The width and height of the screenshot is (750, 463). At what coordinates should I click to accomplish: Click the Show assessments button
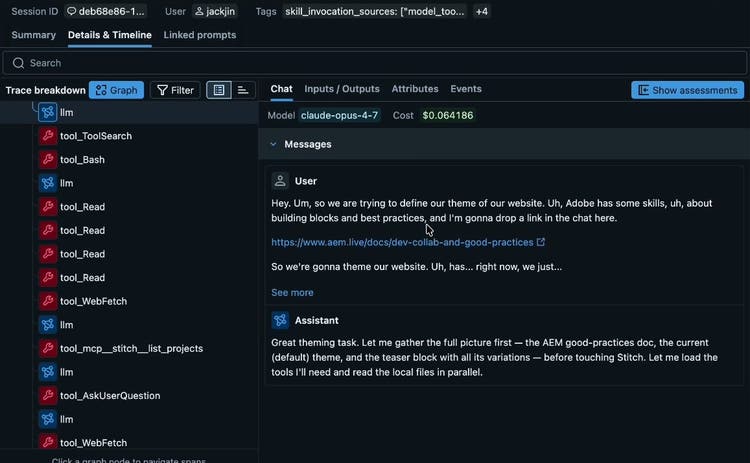point(687,90)
